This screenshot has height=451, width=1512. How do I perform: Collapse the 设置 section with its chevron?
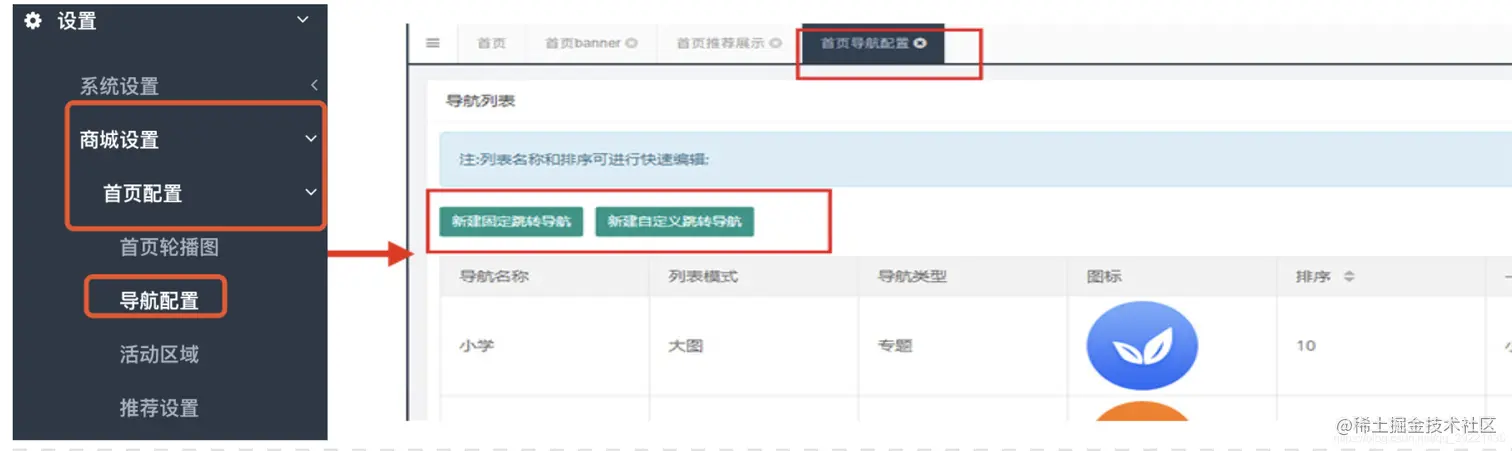coord(303,20)
